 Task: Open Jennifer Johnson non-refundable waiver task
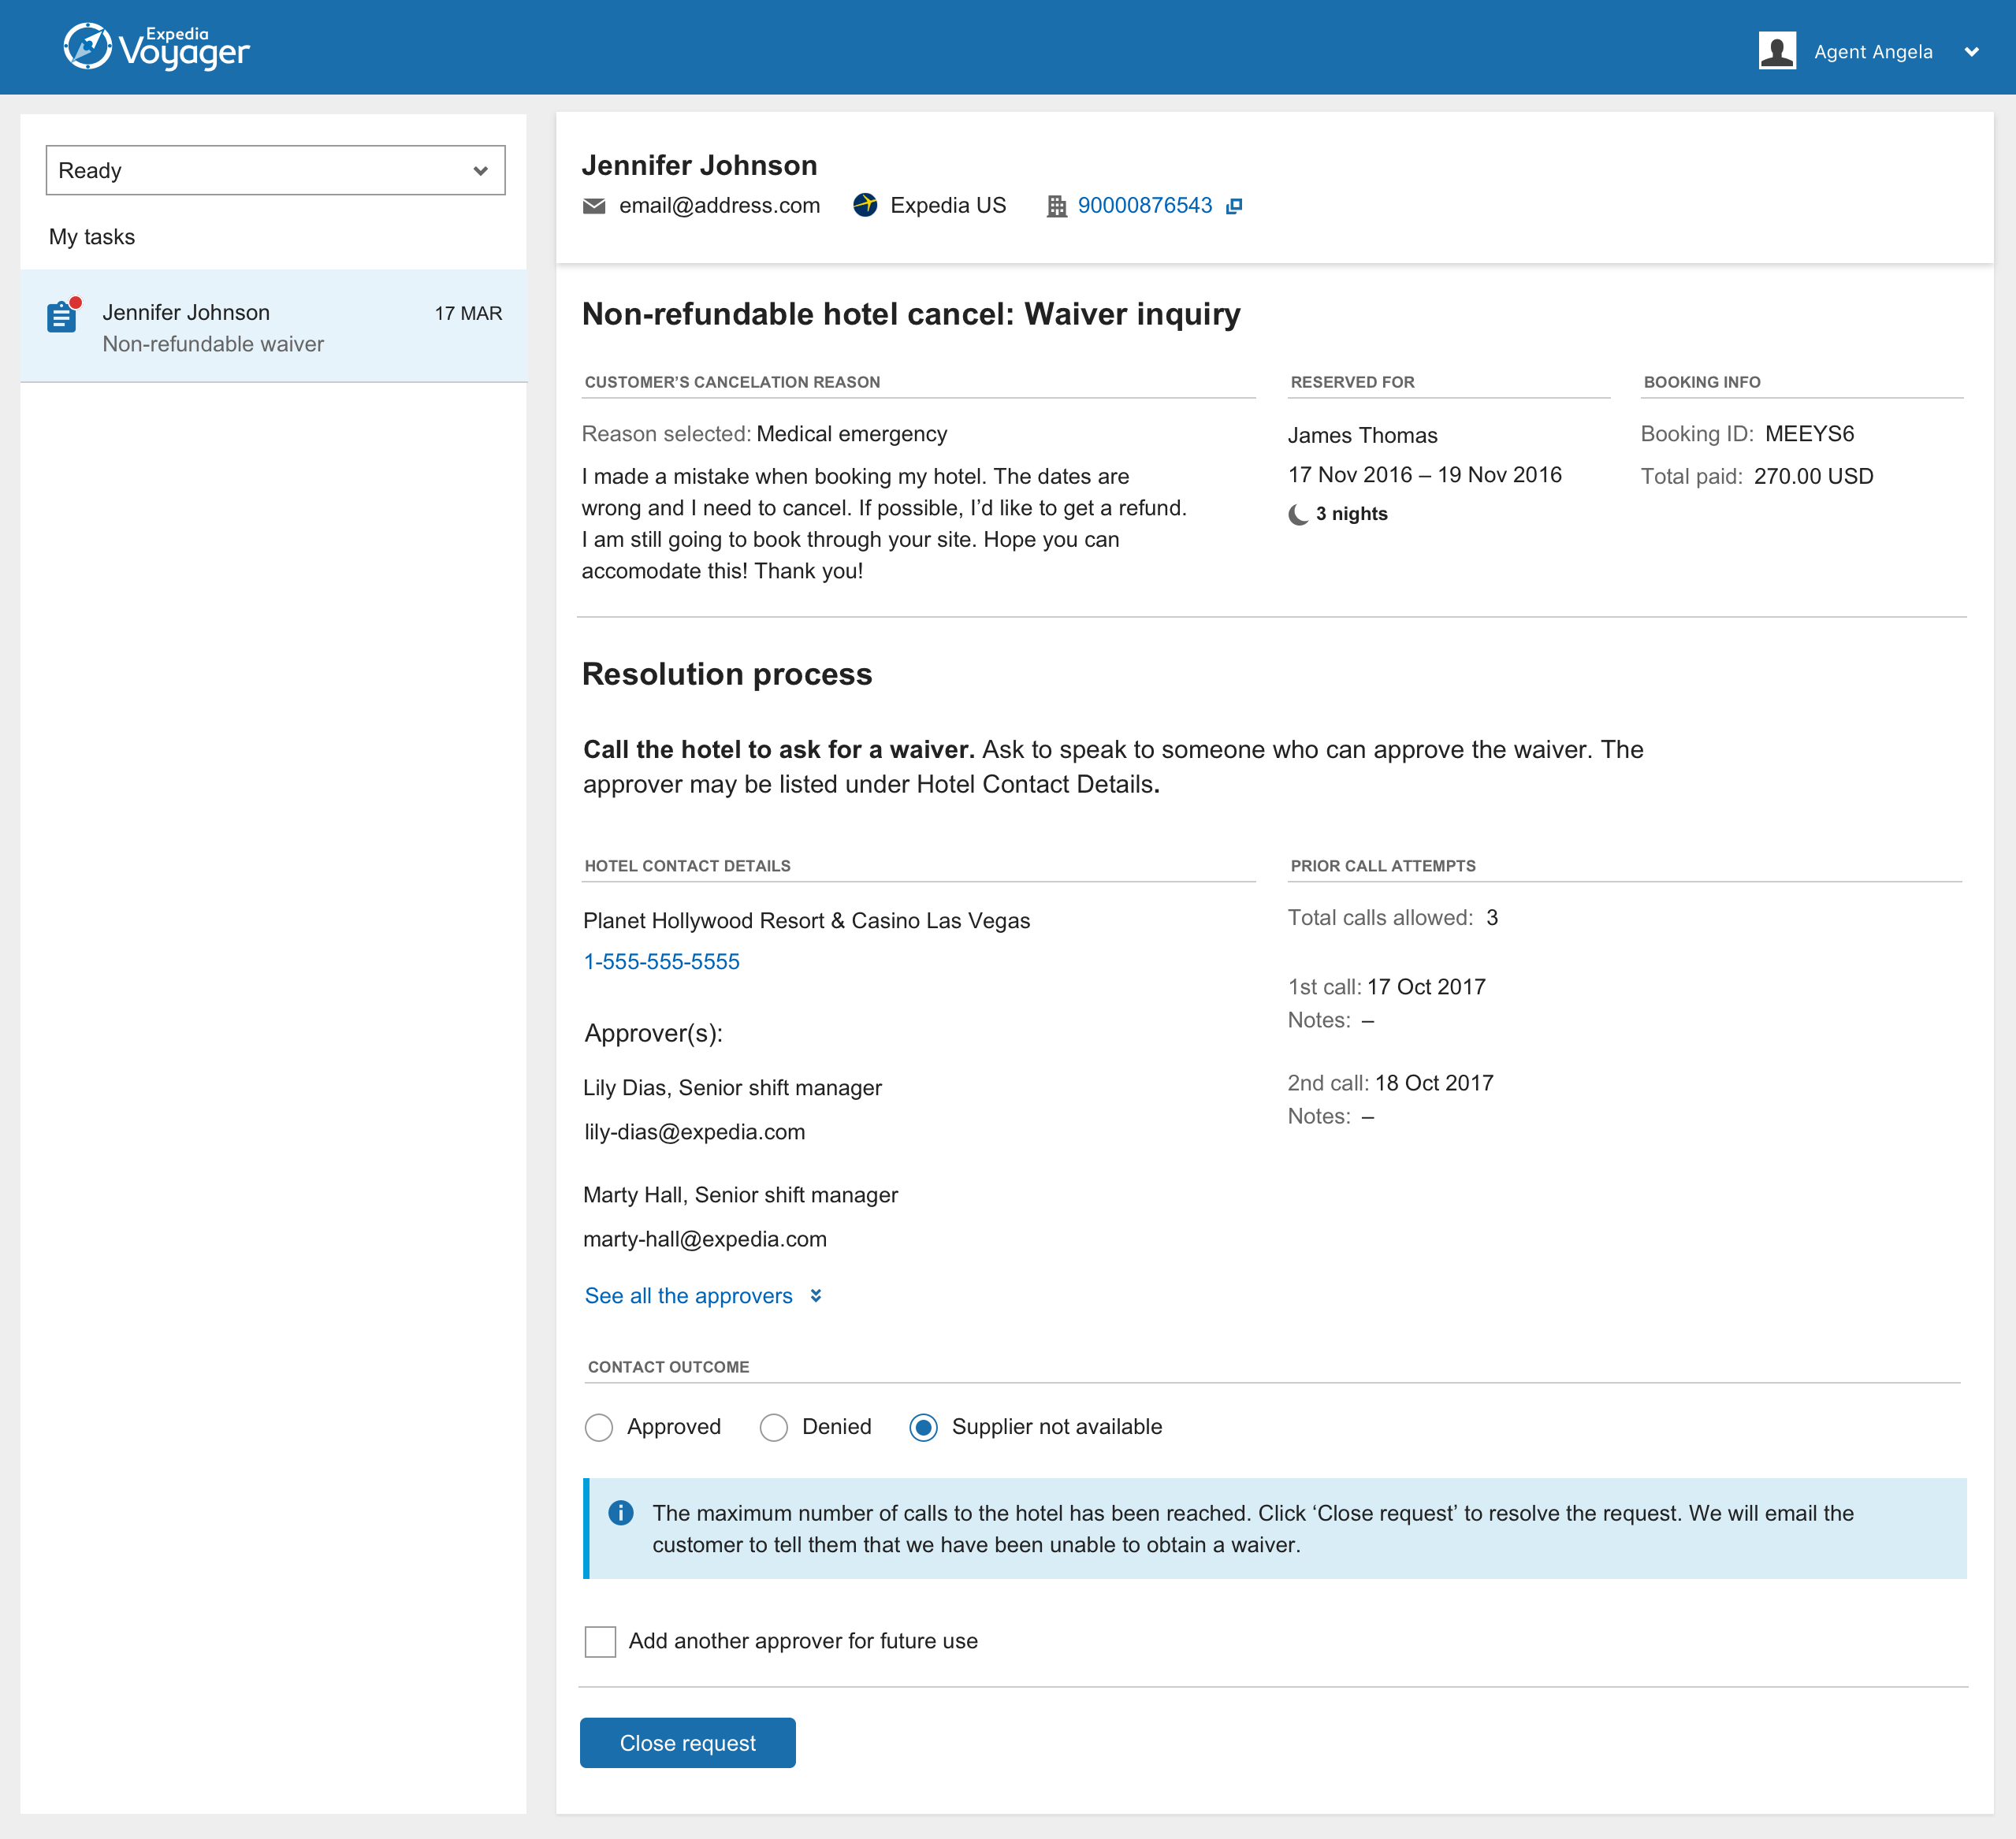(273, 327)
